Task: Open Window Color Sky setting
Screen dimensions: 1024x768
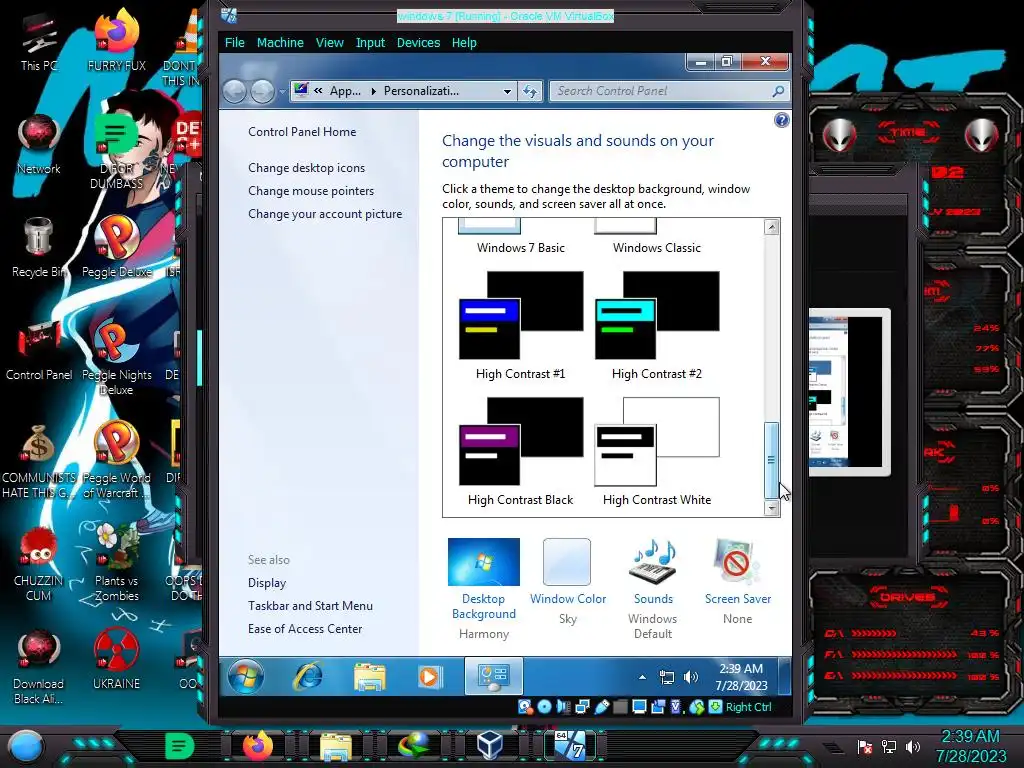Action: point(568,581)
